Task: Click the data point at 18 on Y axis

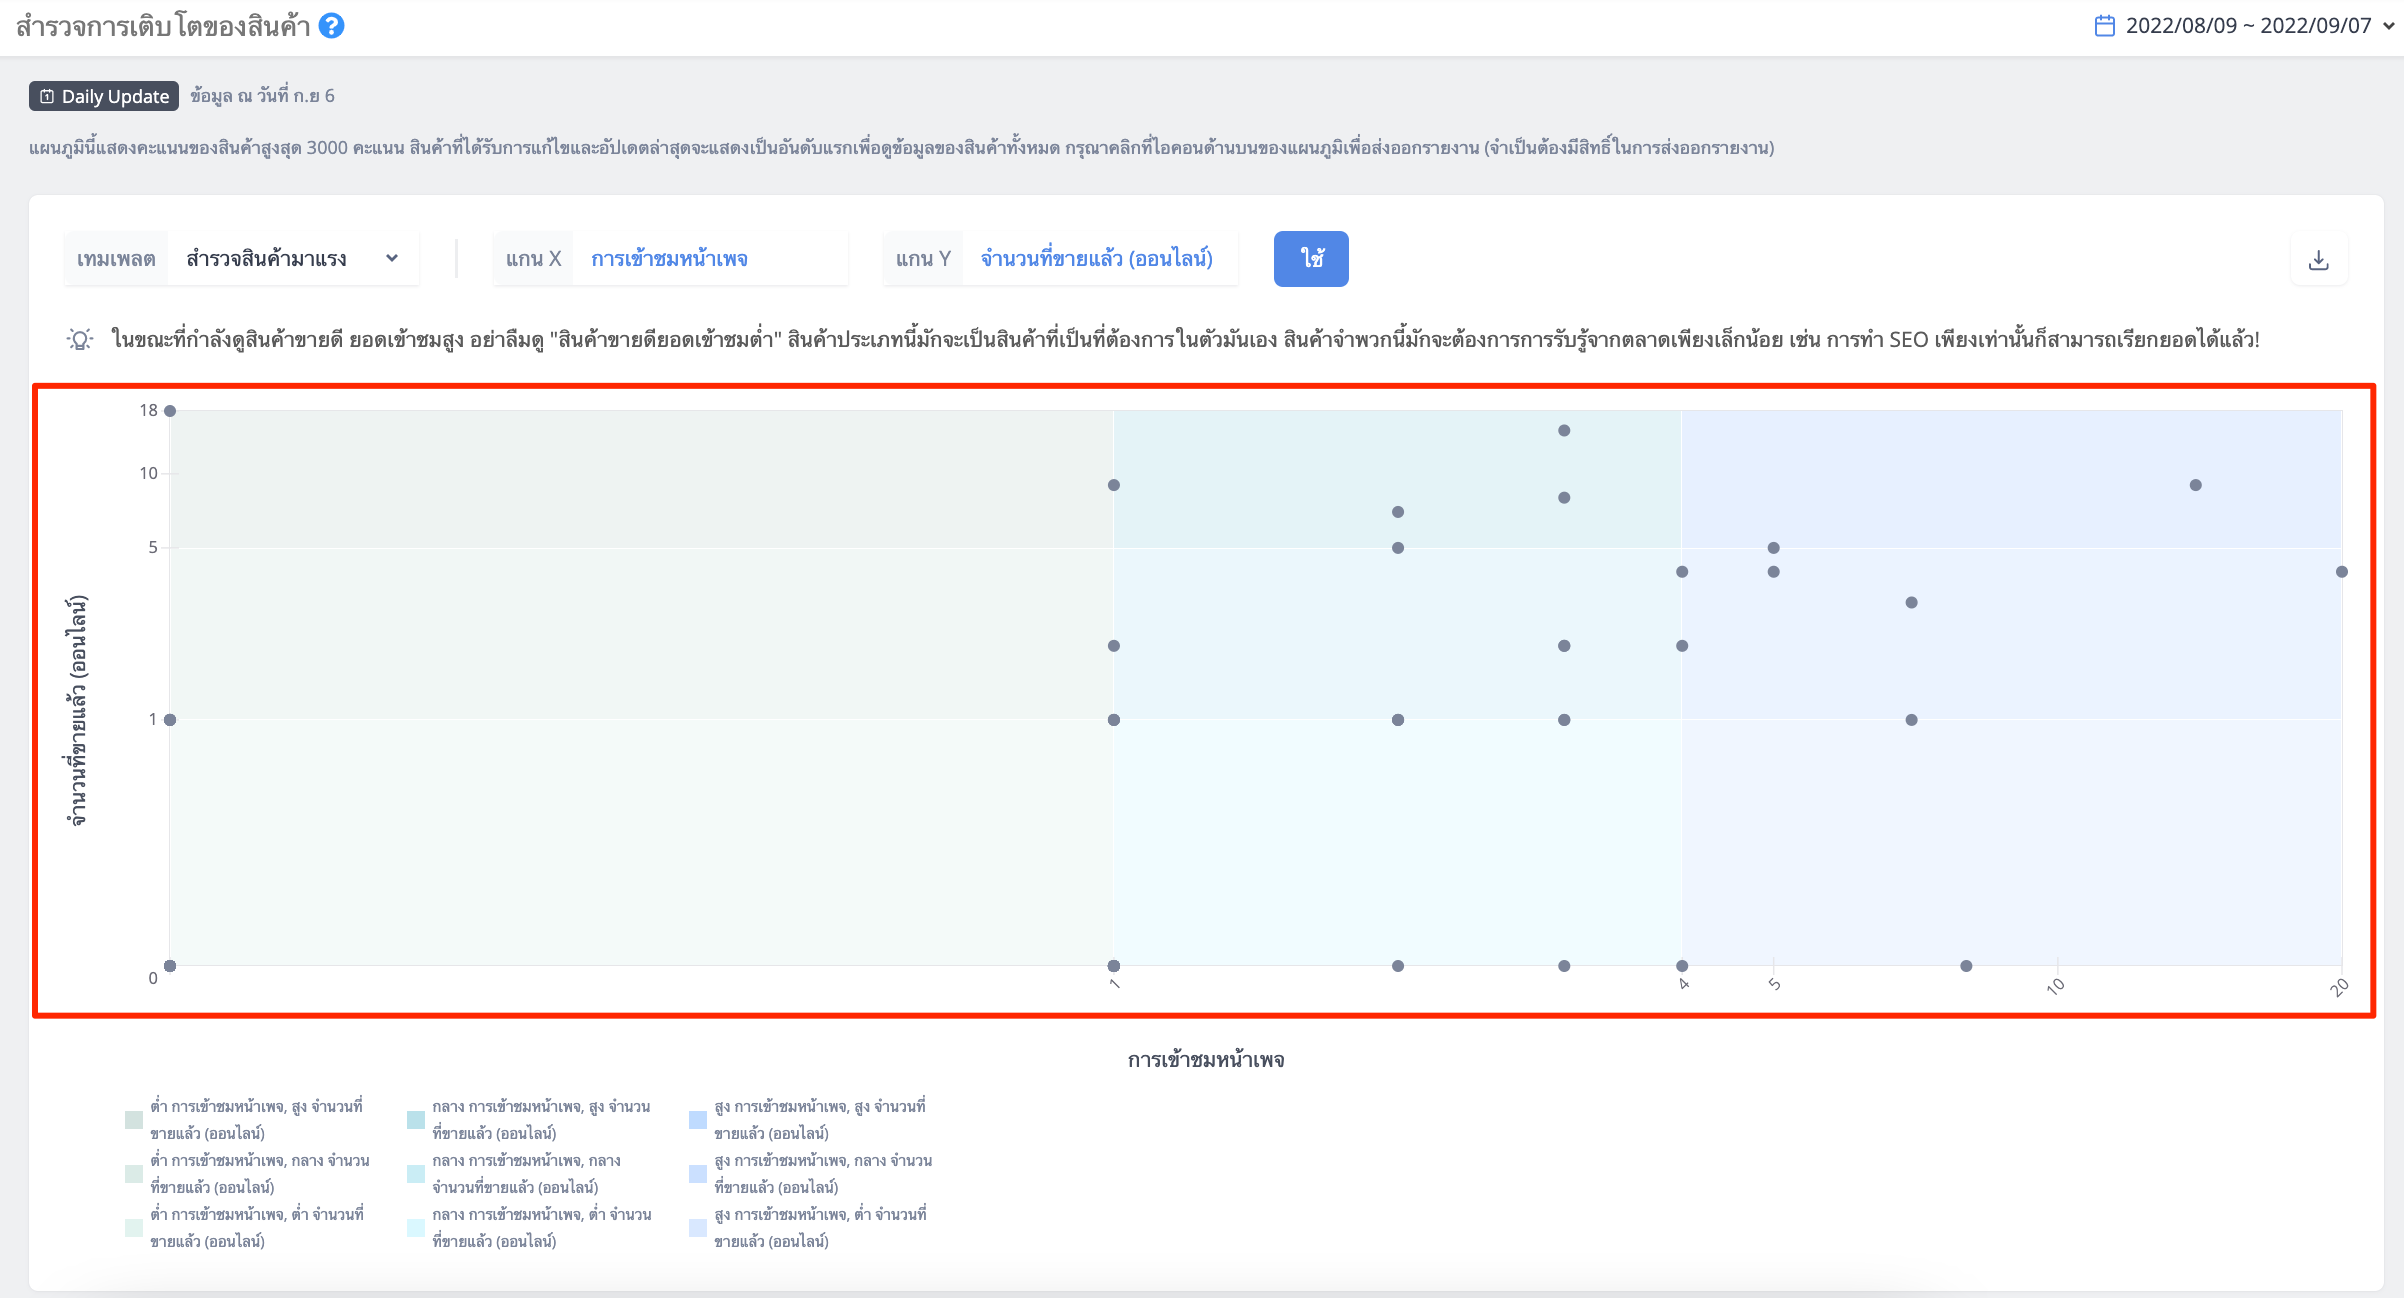Action: (170, 411)
